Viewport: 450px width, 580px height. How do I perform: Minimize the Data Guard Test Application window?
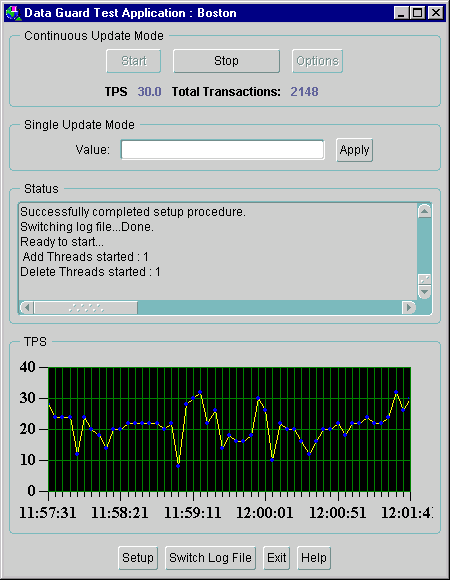pos(401,13)
